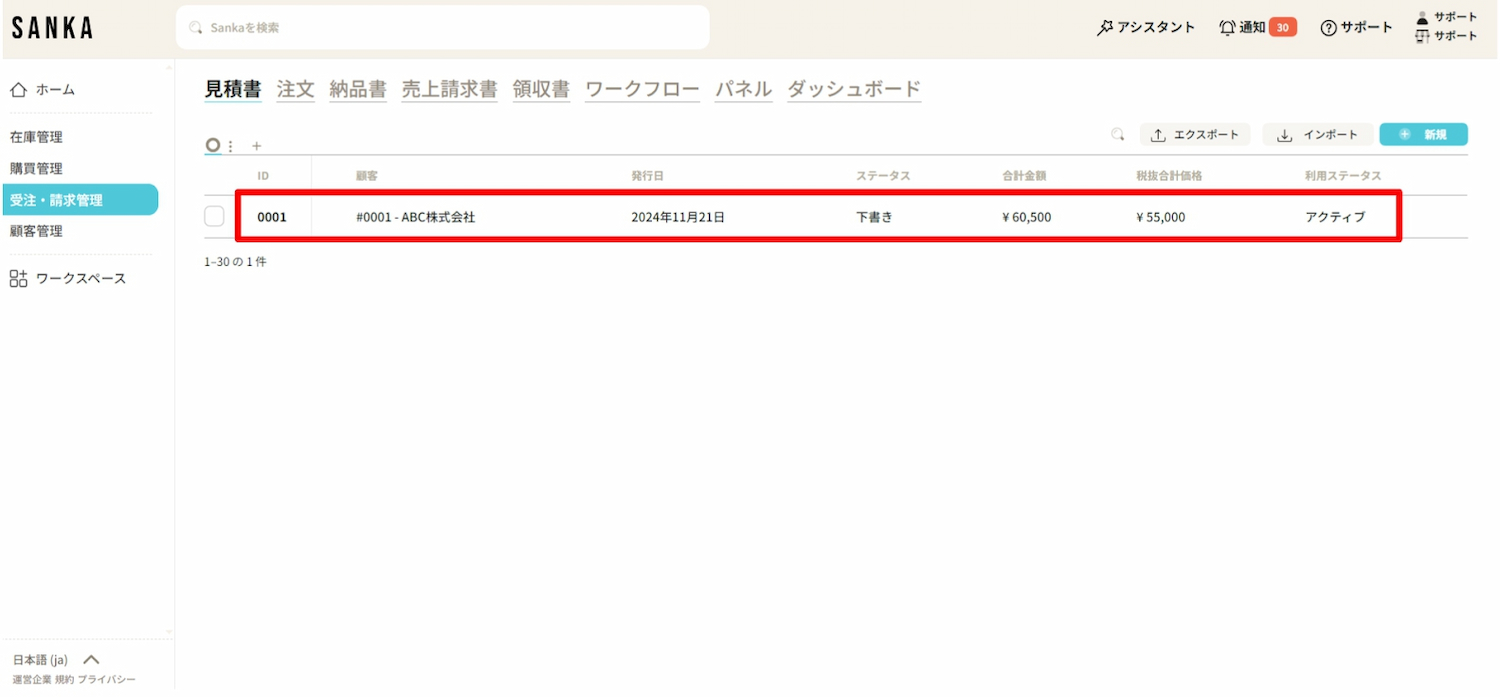Click the ステータス column header

[883, 176]
